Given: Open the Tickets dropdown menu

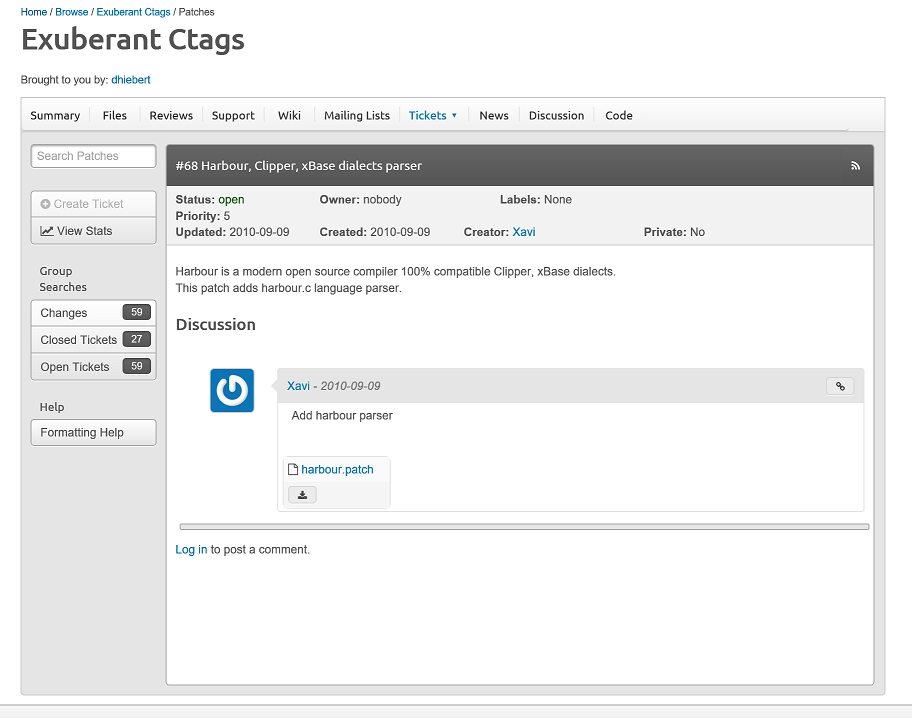Looking at the screenshot, I should coord(432,115).
